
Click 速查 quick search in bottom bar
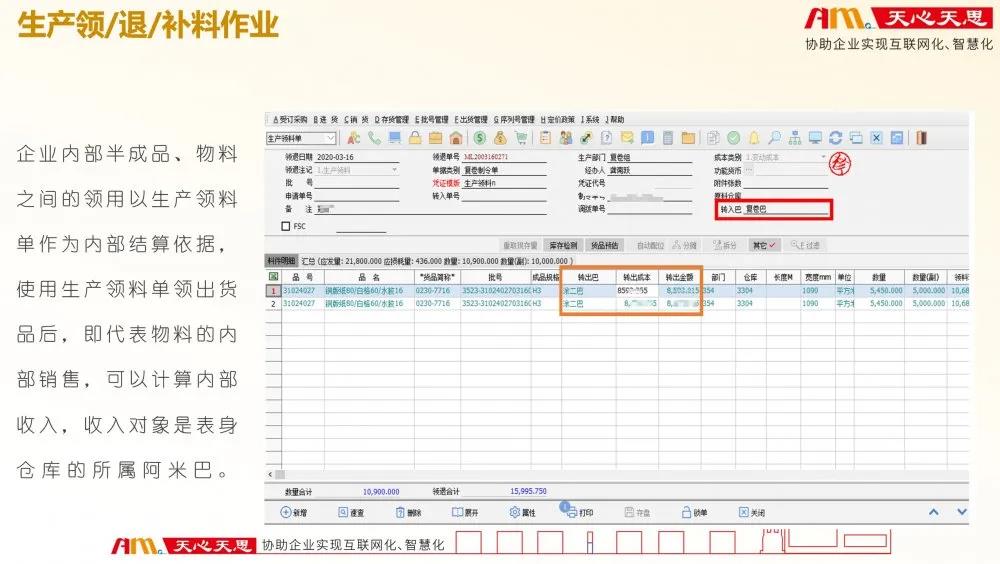(351, 512)
